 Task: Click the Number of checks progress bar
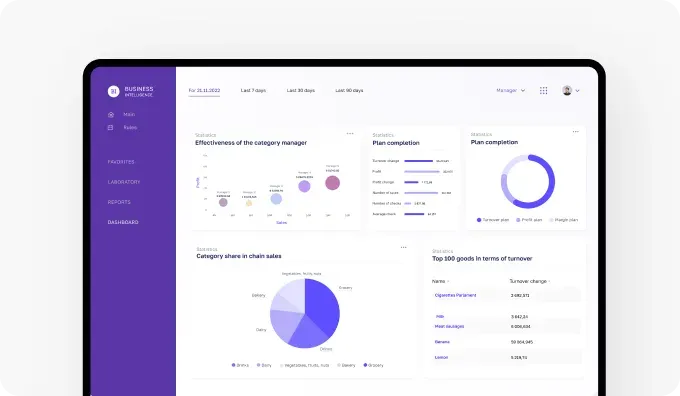408,203
